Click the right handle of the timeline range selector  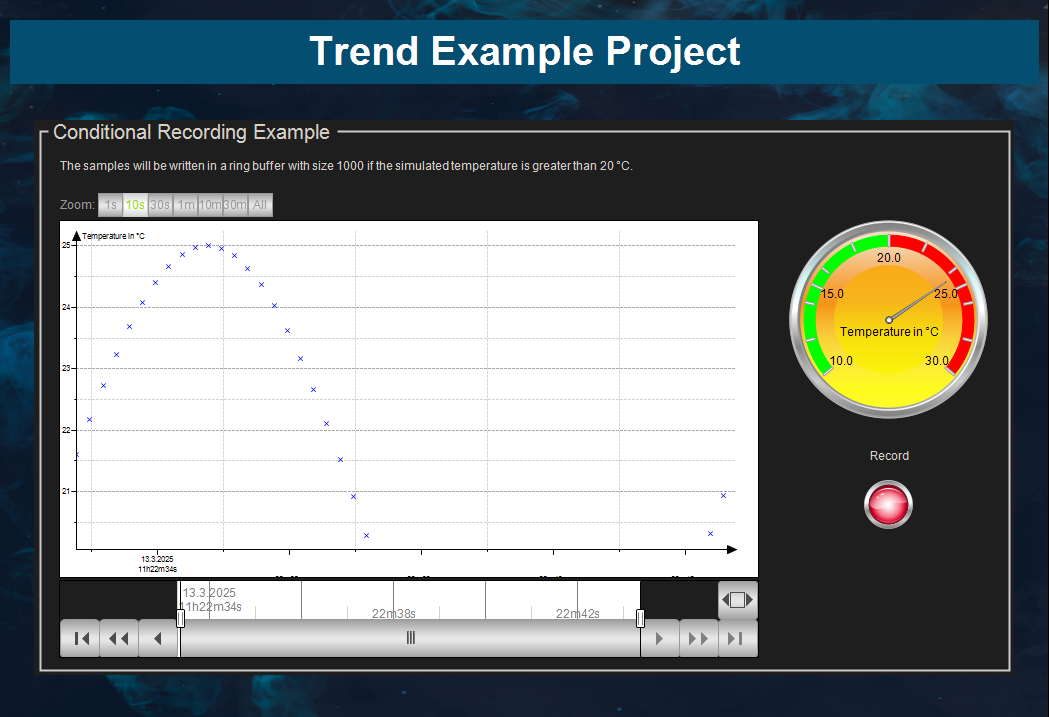coord(640,619)
